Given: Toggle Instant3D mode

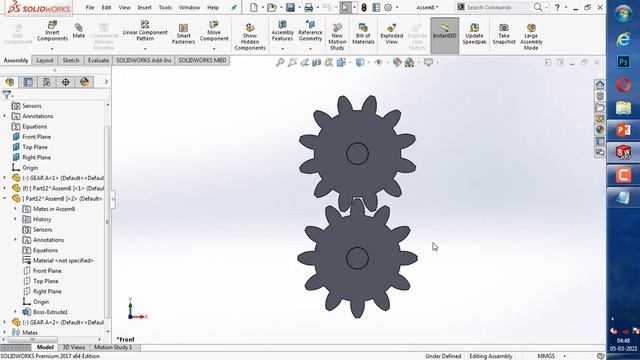Looking at the screenshot, I should (444, 35).
